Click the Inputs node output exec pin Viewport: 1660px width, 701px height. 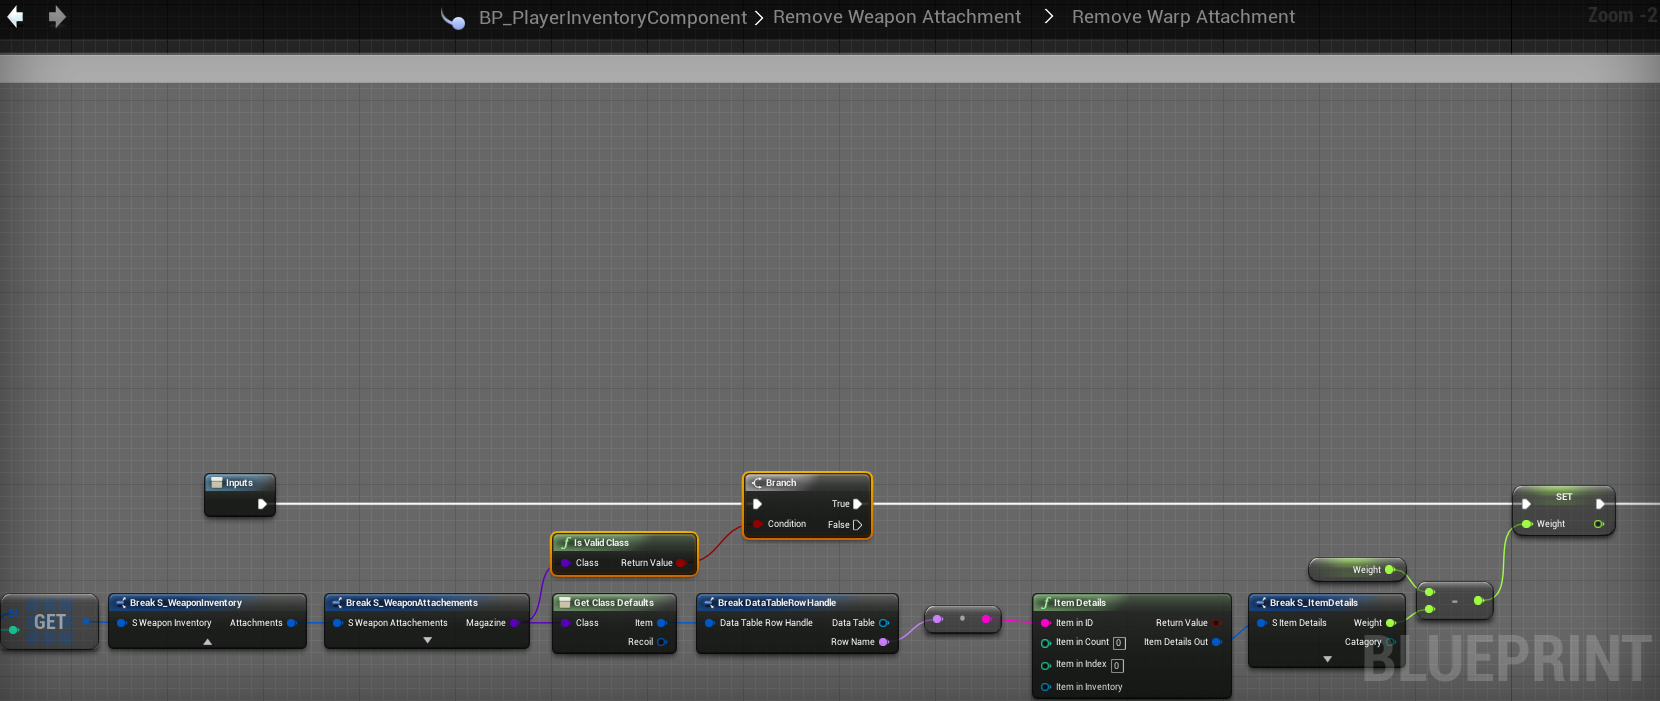[262, 504]
